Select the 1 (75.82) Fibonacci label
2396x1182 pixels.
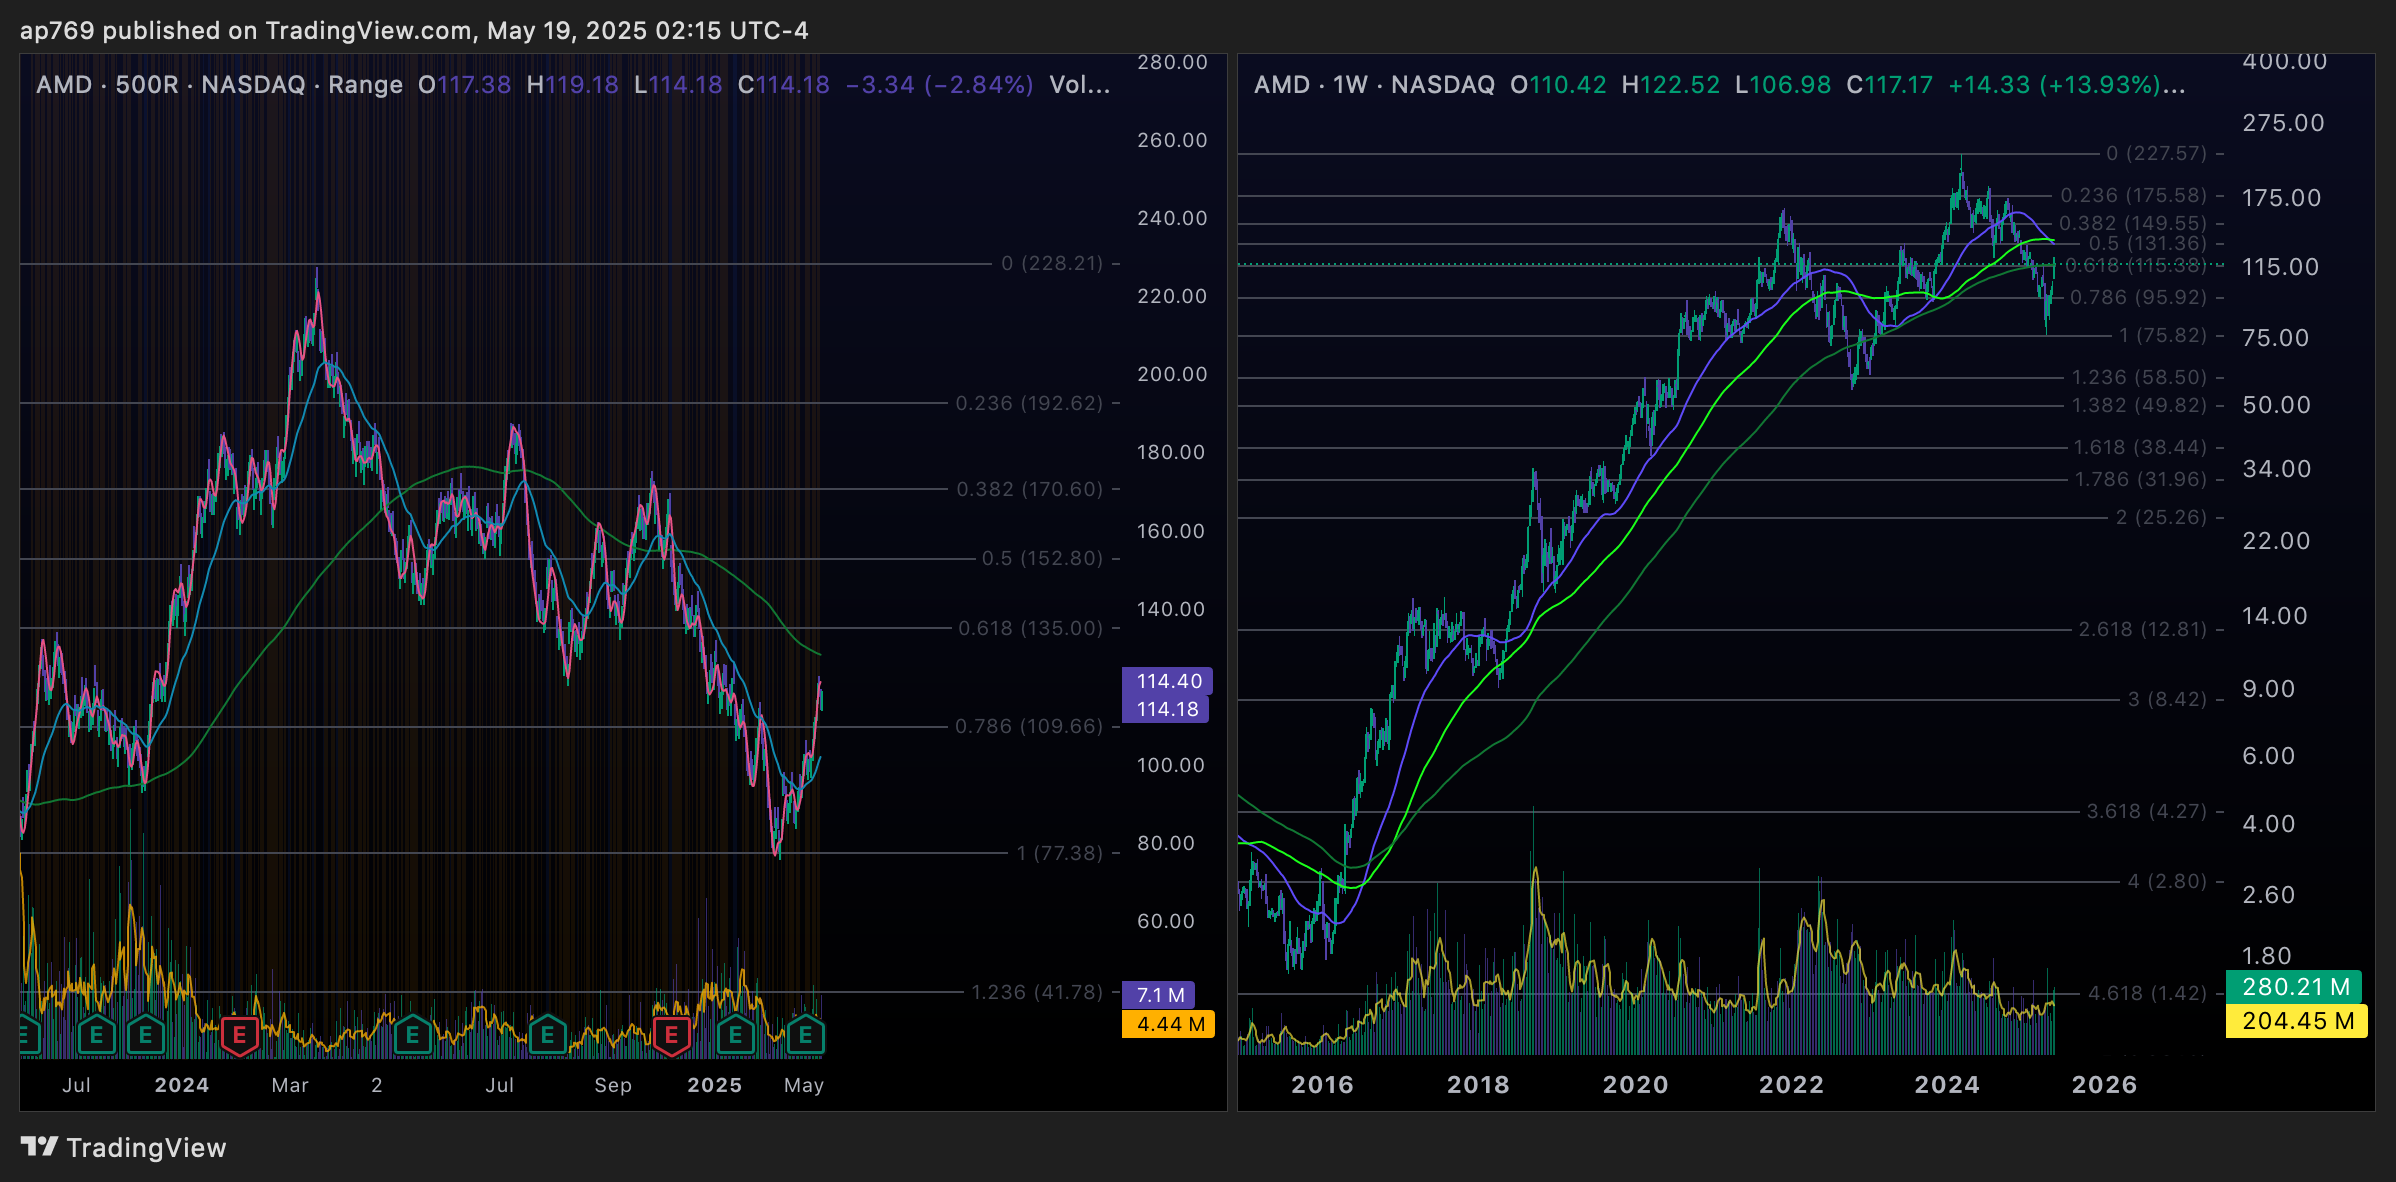2163,335
